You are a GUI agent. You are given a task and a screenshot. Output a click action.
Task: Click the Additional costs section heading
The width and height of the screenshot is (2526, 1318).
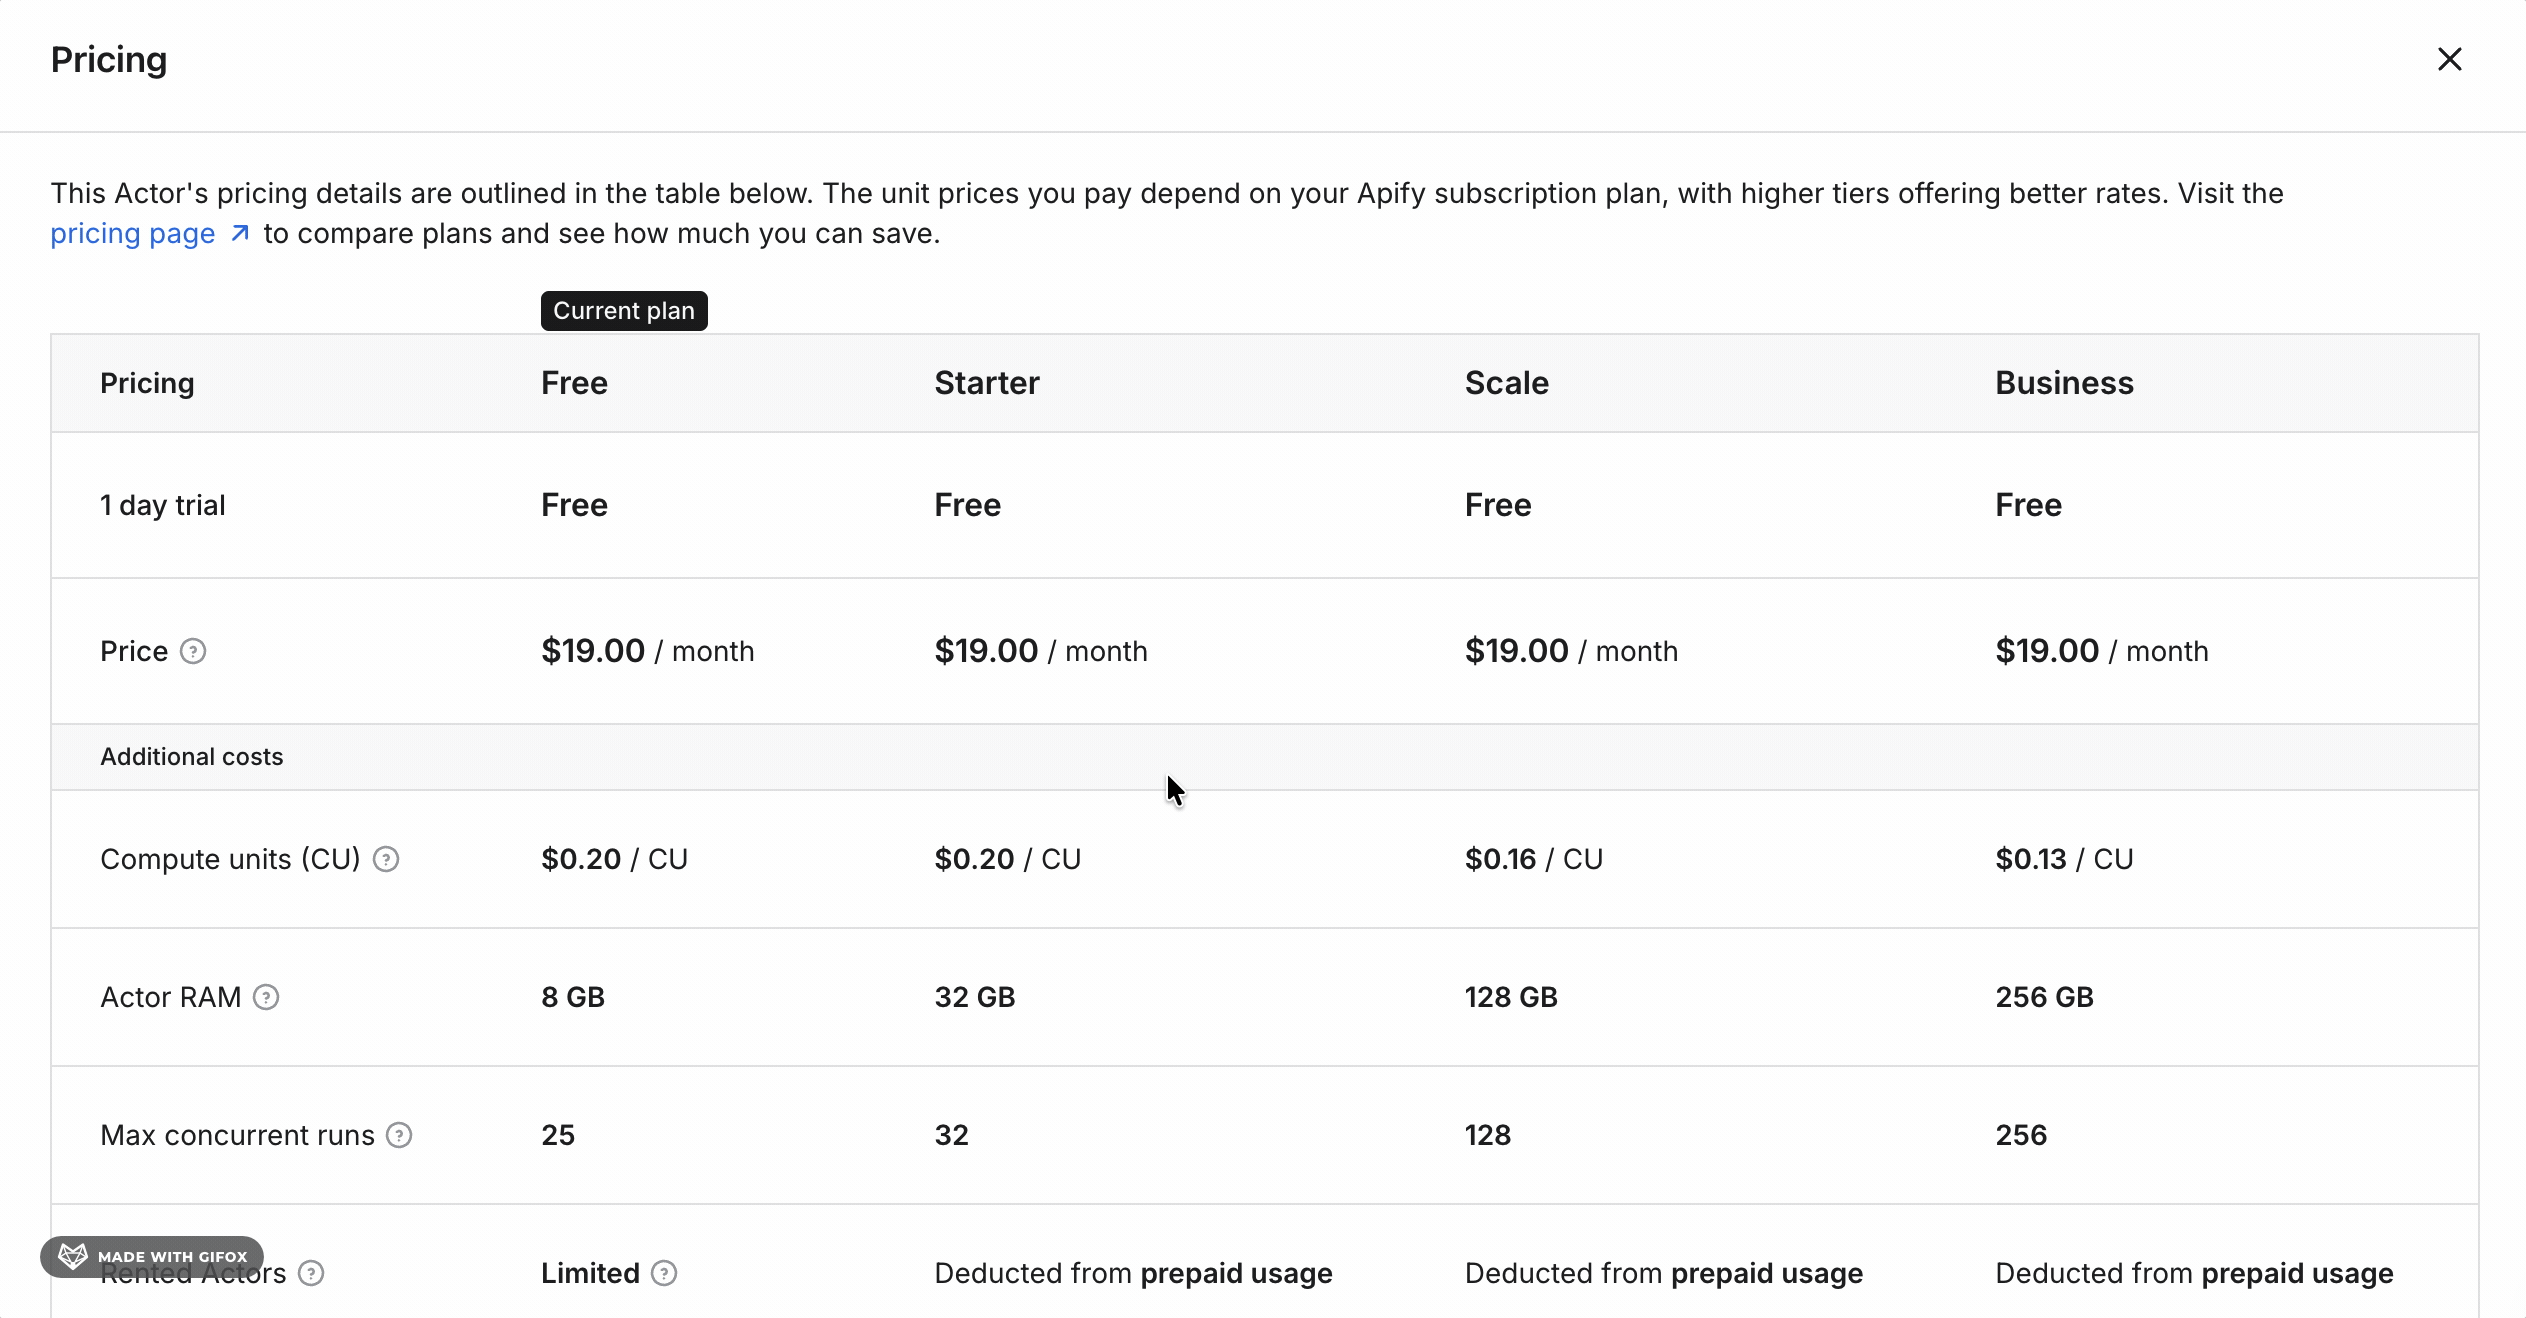pos(192,757)
